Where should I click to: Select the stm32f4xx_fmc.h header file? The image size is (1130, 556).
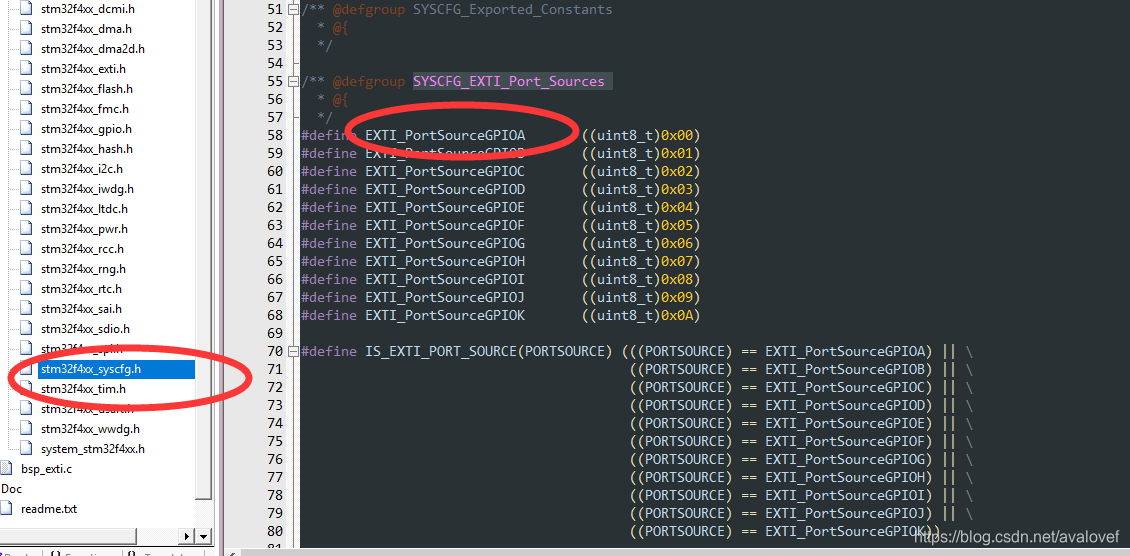(85, 109)
